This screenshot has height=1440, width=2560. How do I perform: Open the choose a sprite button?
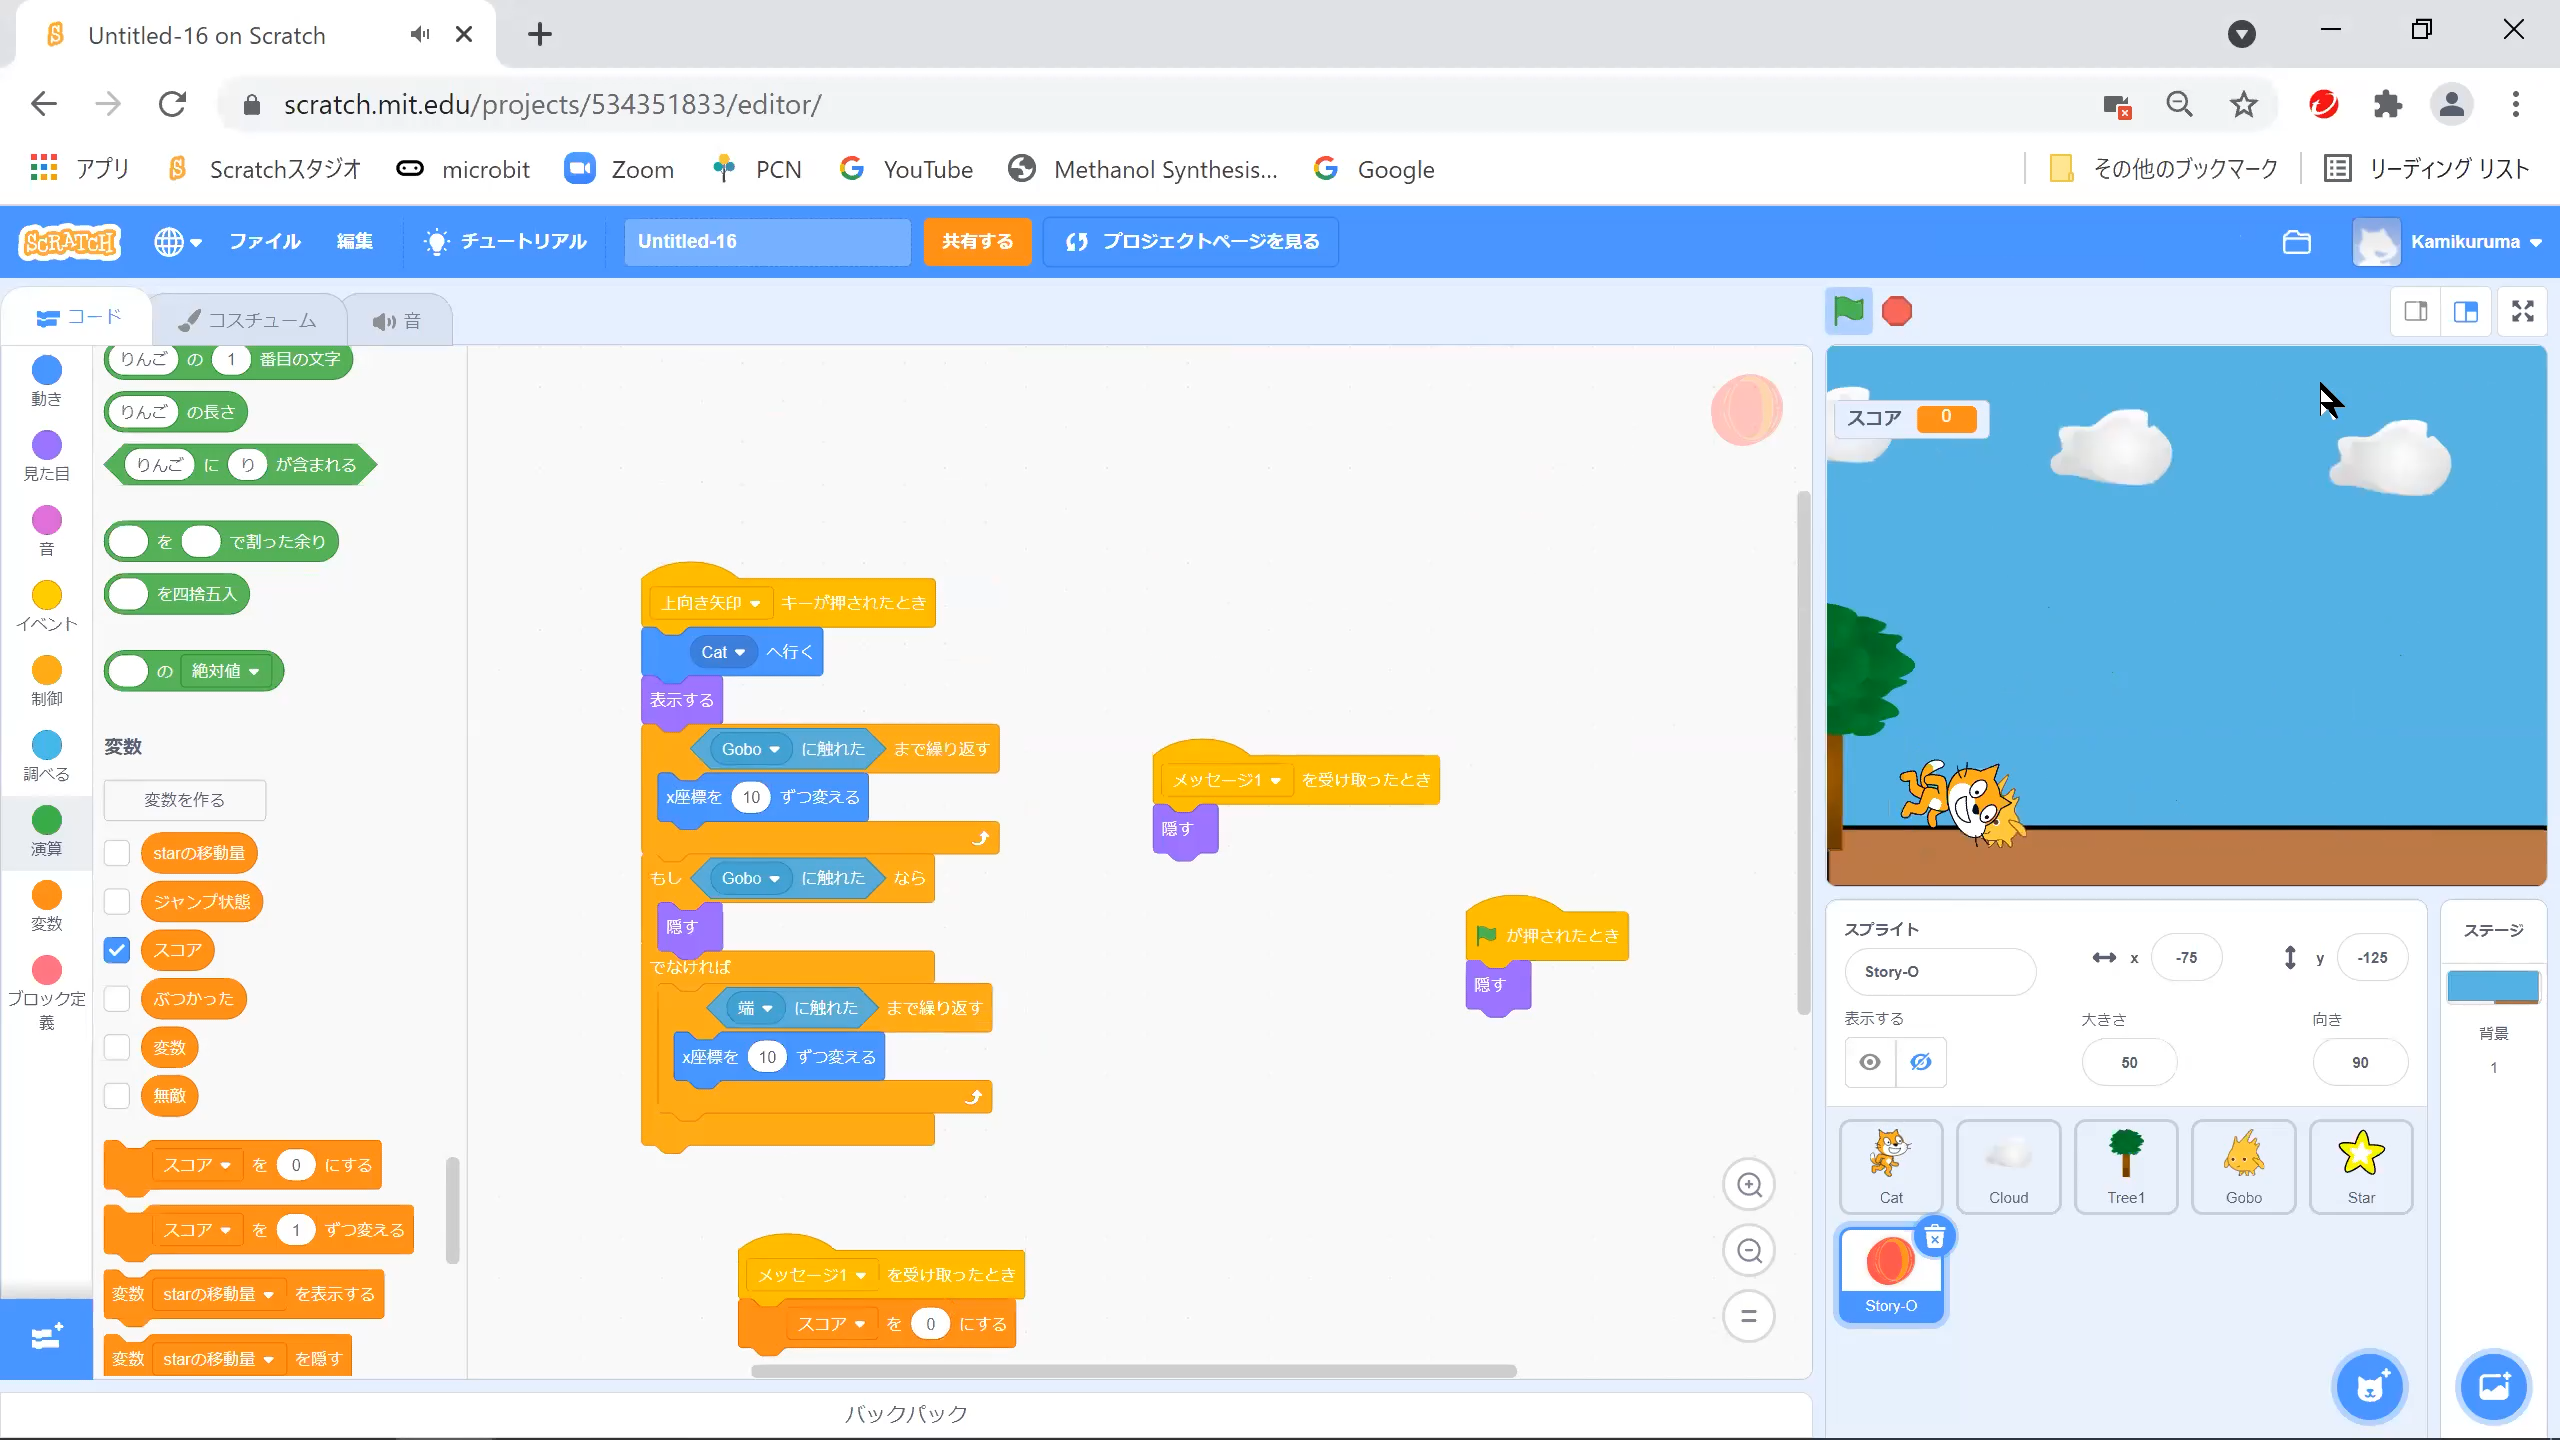coord(2370,1387)
